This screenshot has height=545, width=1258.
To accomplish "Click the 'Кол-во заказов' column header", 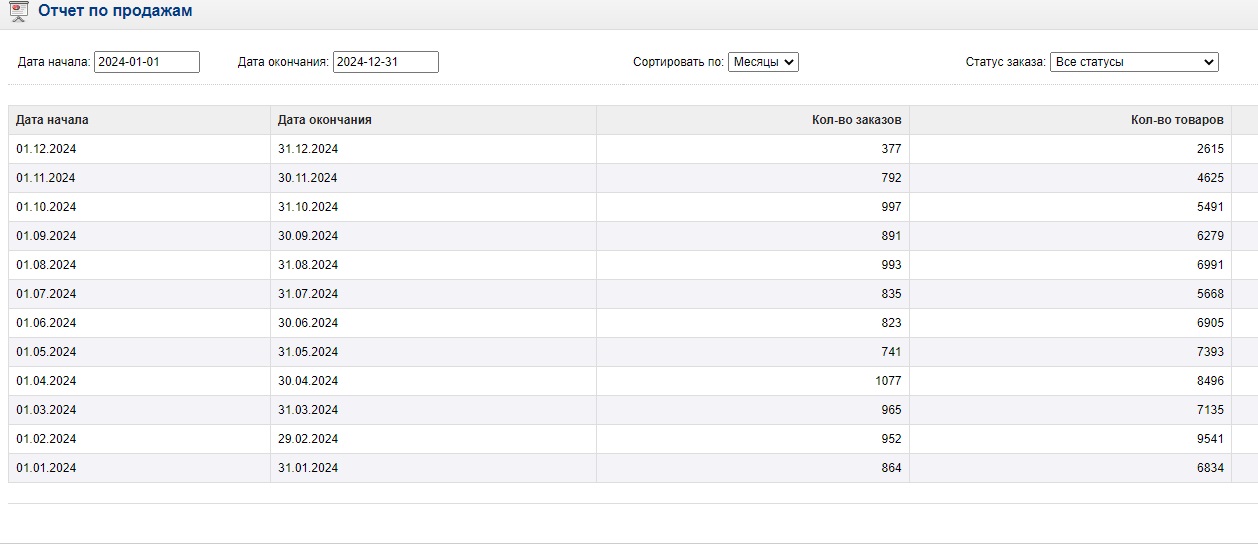I will (856, 120).
